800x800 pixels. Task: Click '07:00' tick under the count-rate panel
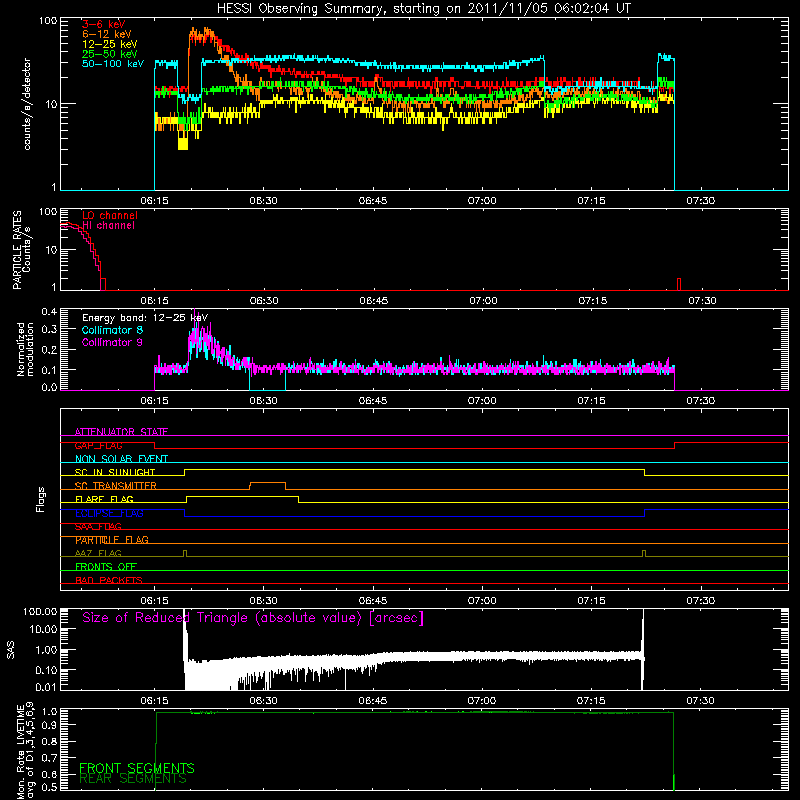[482, 201]
